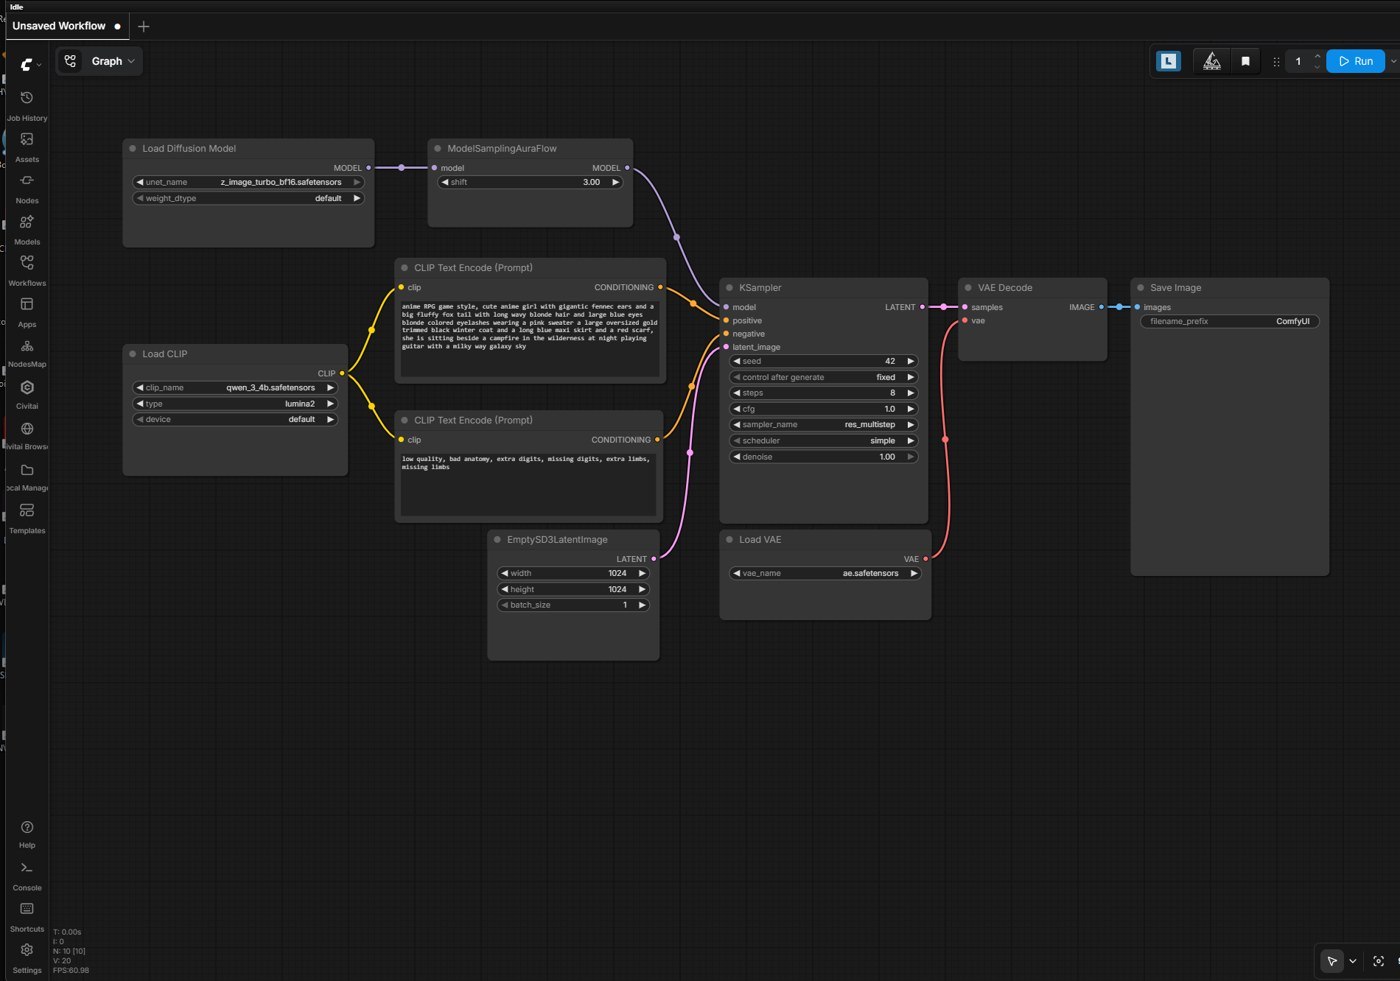Toggle collapse dot on Load VAE node
The image size is (1400, 981).
729,540
